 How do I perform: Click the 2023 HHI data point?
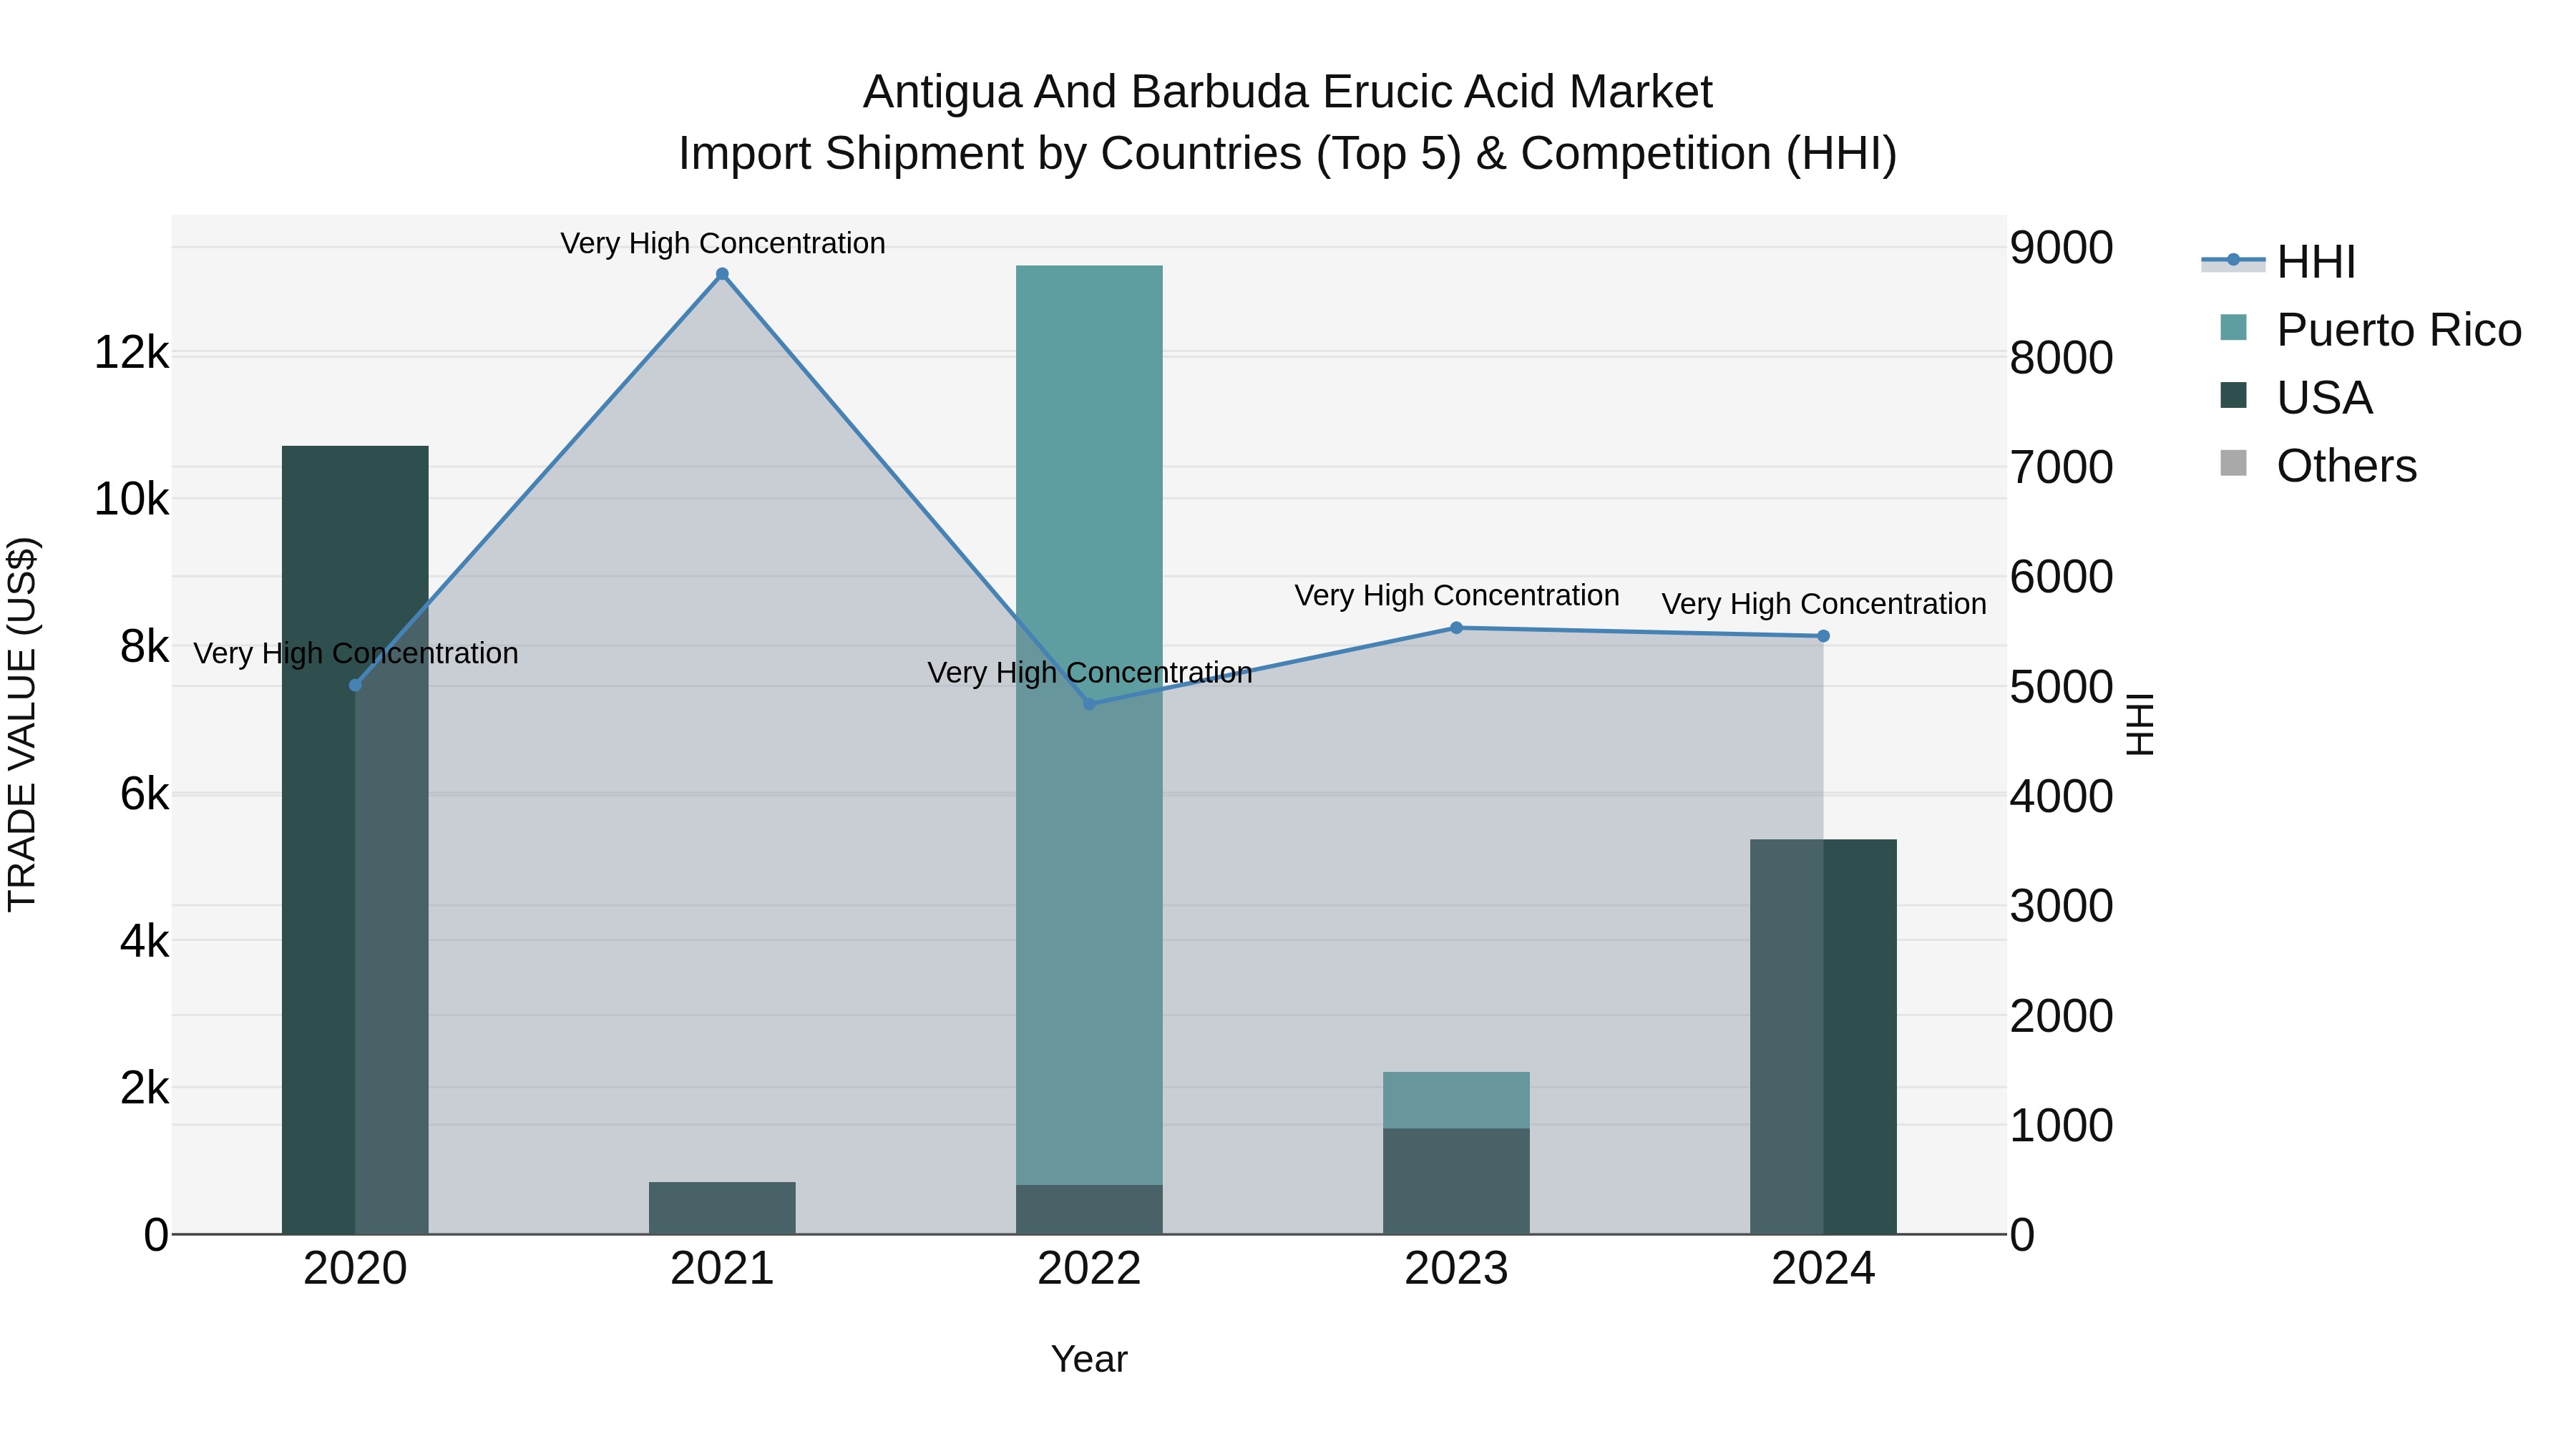pos(1456,628)
